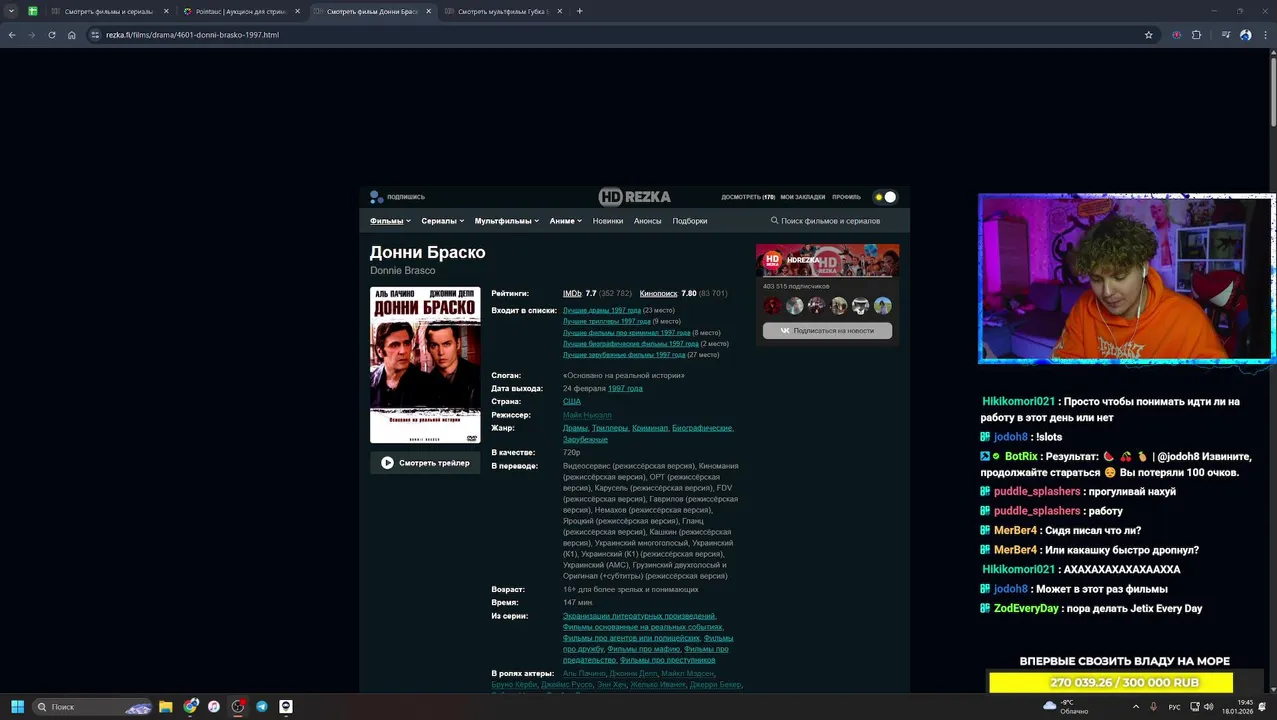The height and width of the screenshot is (720, 1277).
Task: Open 'Фильмы про мафию' series link
Action: point(643,649)
